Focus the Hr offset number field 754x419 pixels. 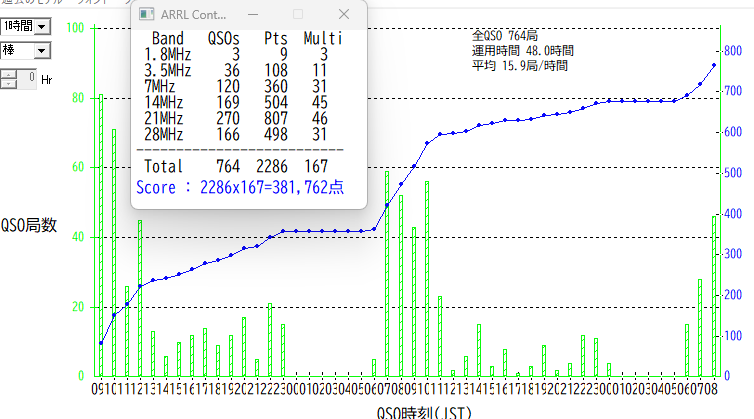[x=27, y=77]
